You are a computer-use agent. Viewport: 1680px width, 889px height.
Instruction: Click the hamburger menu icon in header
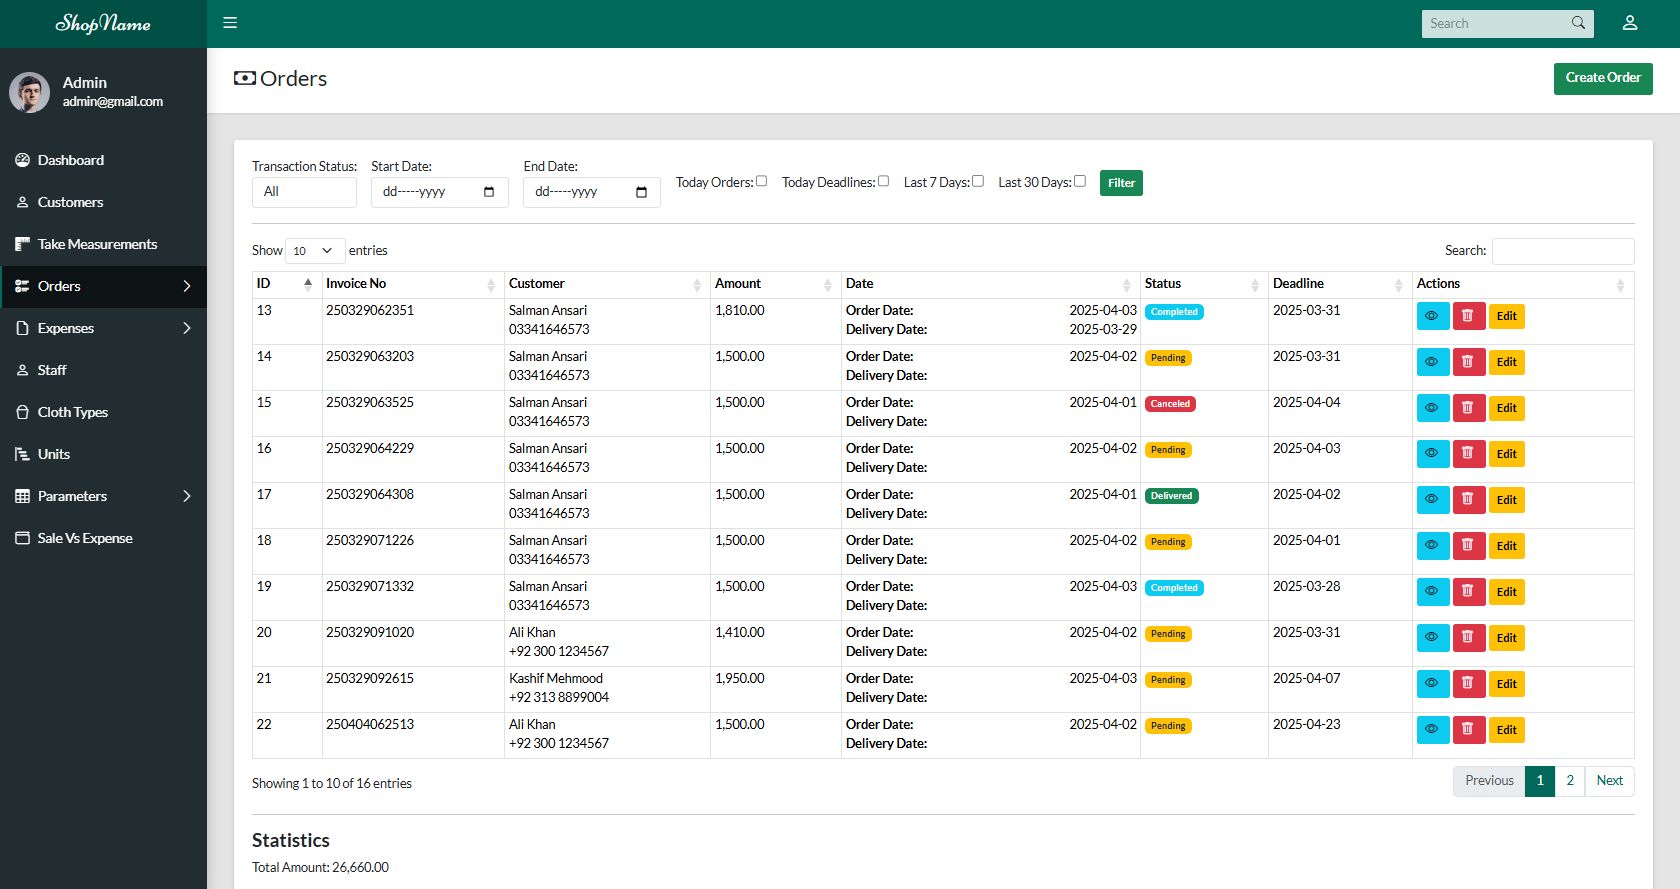(x=230, y=23)
